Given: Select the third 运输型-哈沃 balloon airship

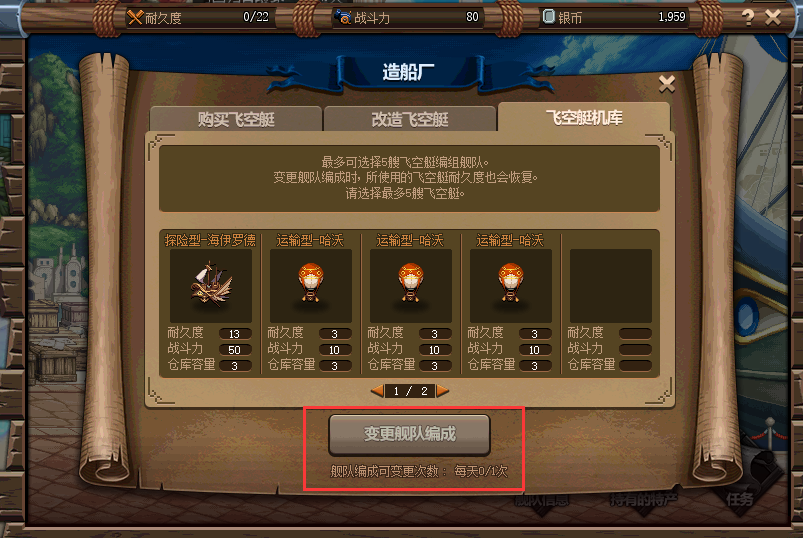Looking at the screenshot, I should (511, 286).
